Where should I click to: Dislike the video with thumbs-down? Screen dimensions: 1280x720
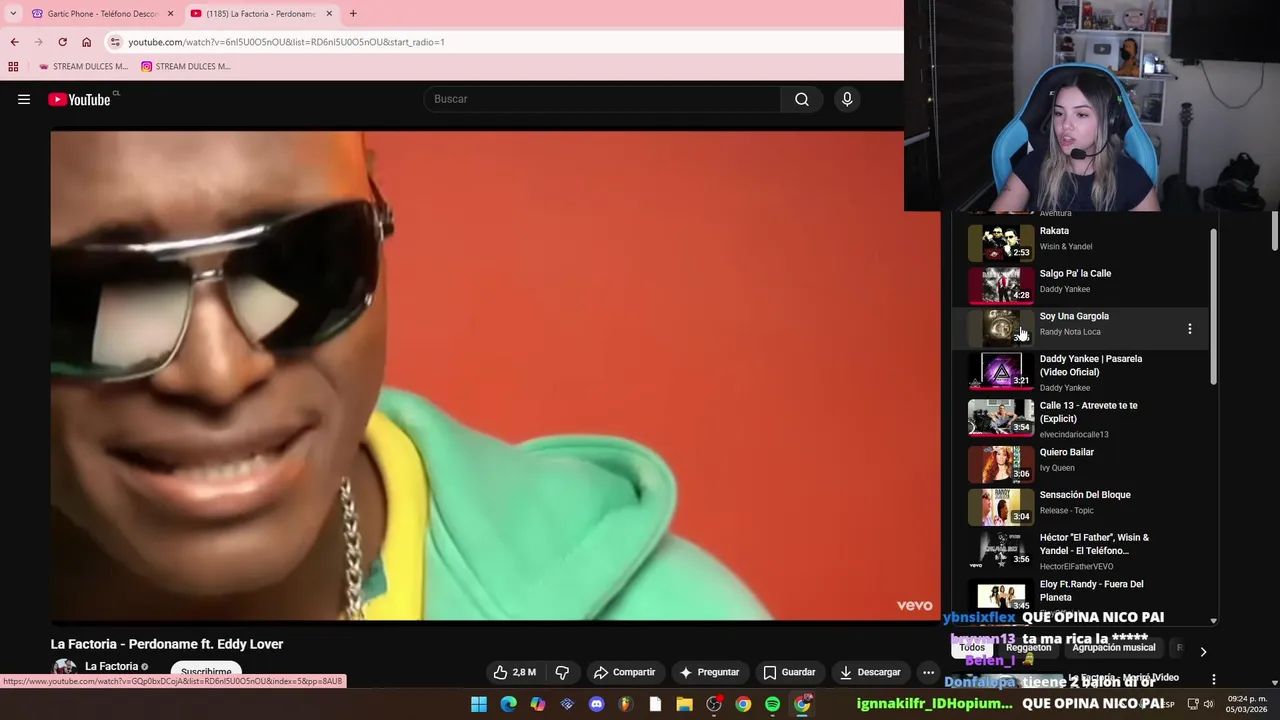click(x=562, y=672)
